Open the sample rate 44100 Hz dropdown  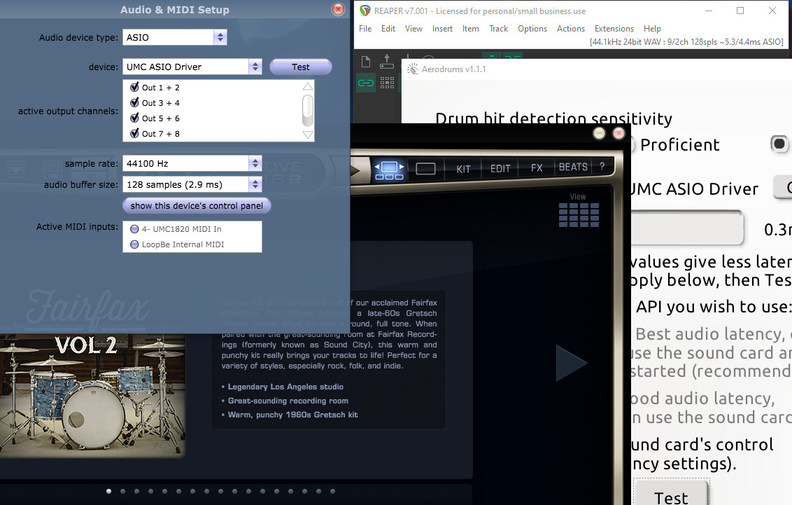192,163
